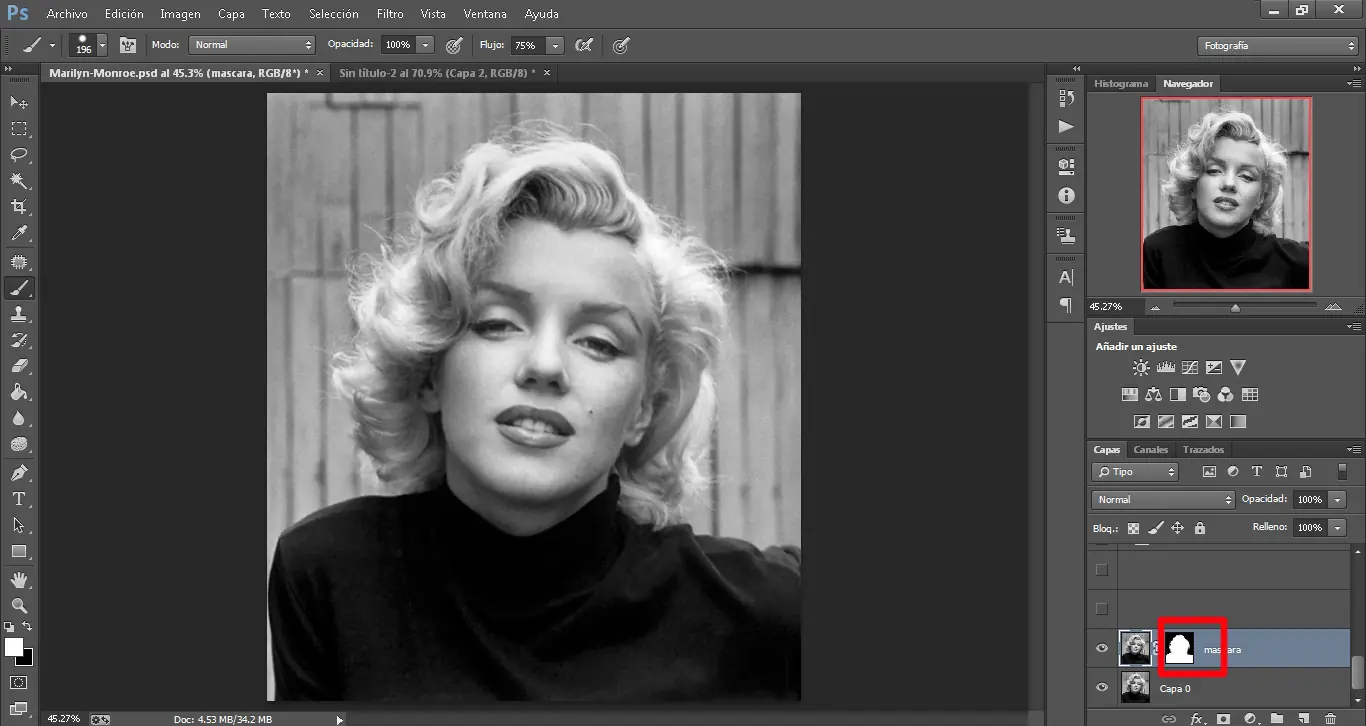This screenshot has height=726, width=1366.
Task: Select the Eraser tool
Action: [x=19, y=366]
